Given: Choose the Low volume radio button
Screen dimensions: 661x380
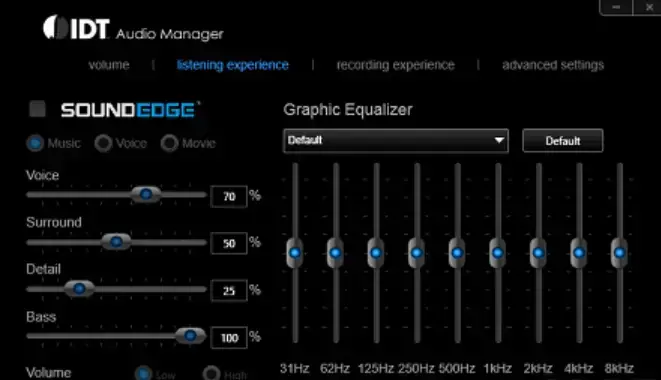Looking at the screenshot, I should 143,373.
